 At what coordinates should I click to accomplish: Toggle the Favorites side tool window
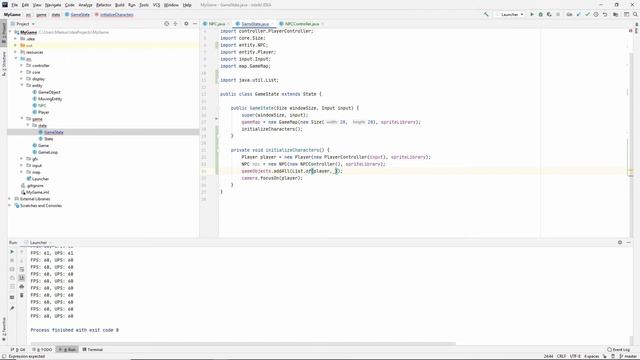pyautogui.click(x=4, y=329)
